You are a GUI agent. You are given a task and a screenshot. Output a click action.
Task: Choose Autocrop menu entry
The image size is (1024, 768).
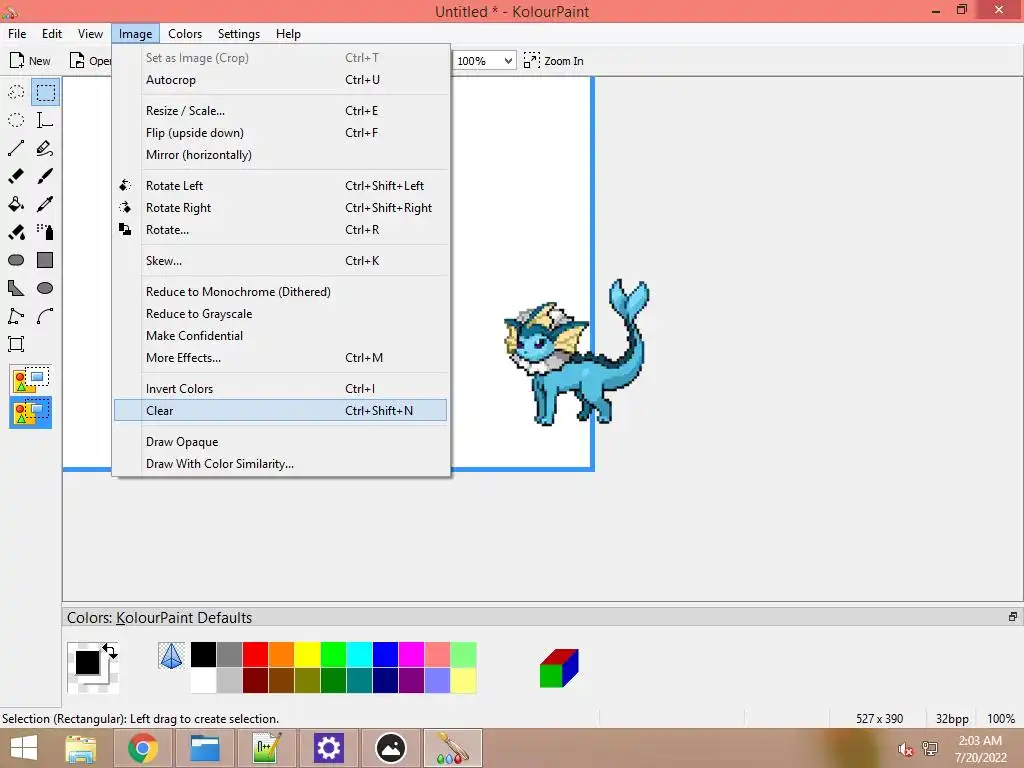(280, 80)
